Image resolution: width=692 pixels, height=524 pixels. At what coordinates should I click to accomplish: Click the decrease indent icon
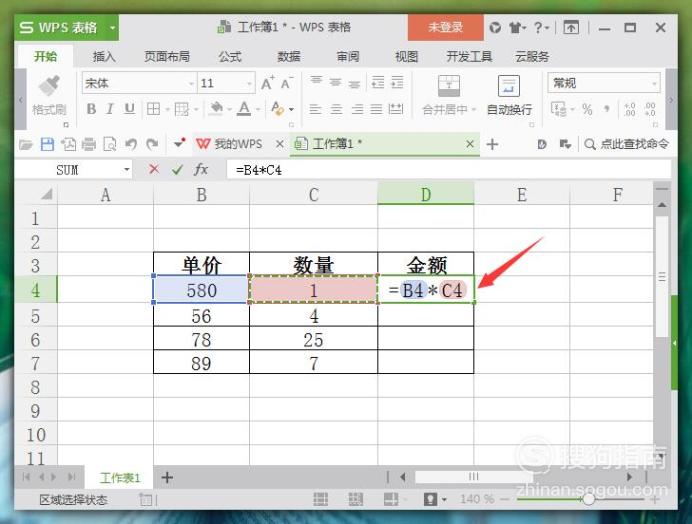coord(378,82)
